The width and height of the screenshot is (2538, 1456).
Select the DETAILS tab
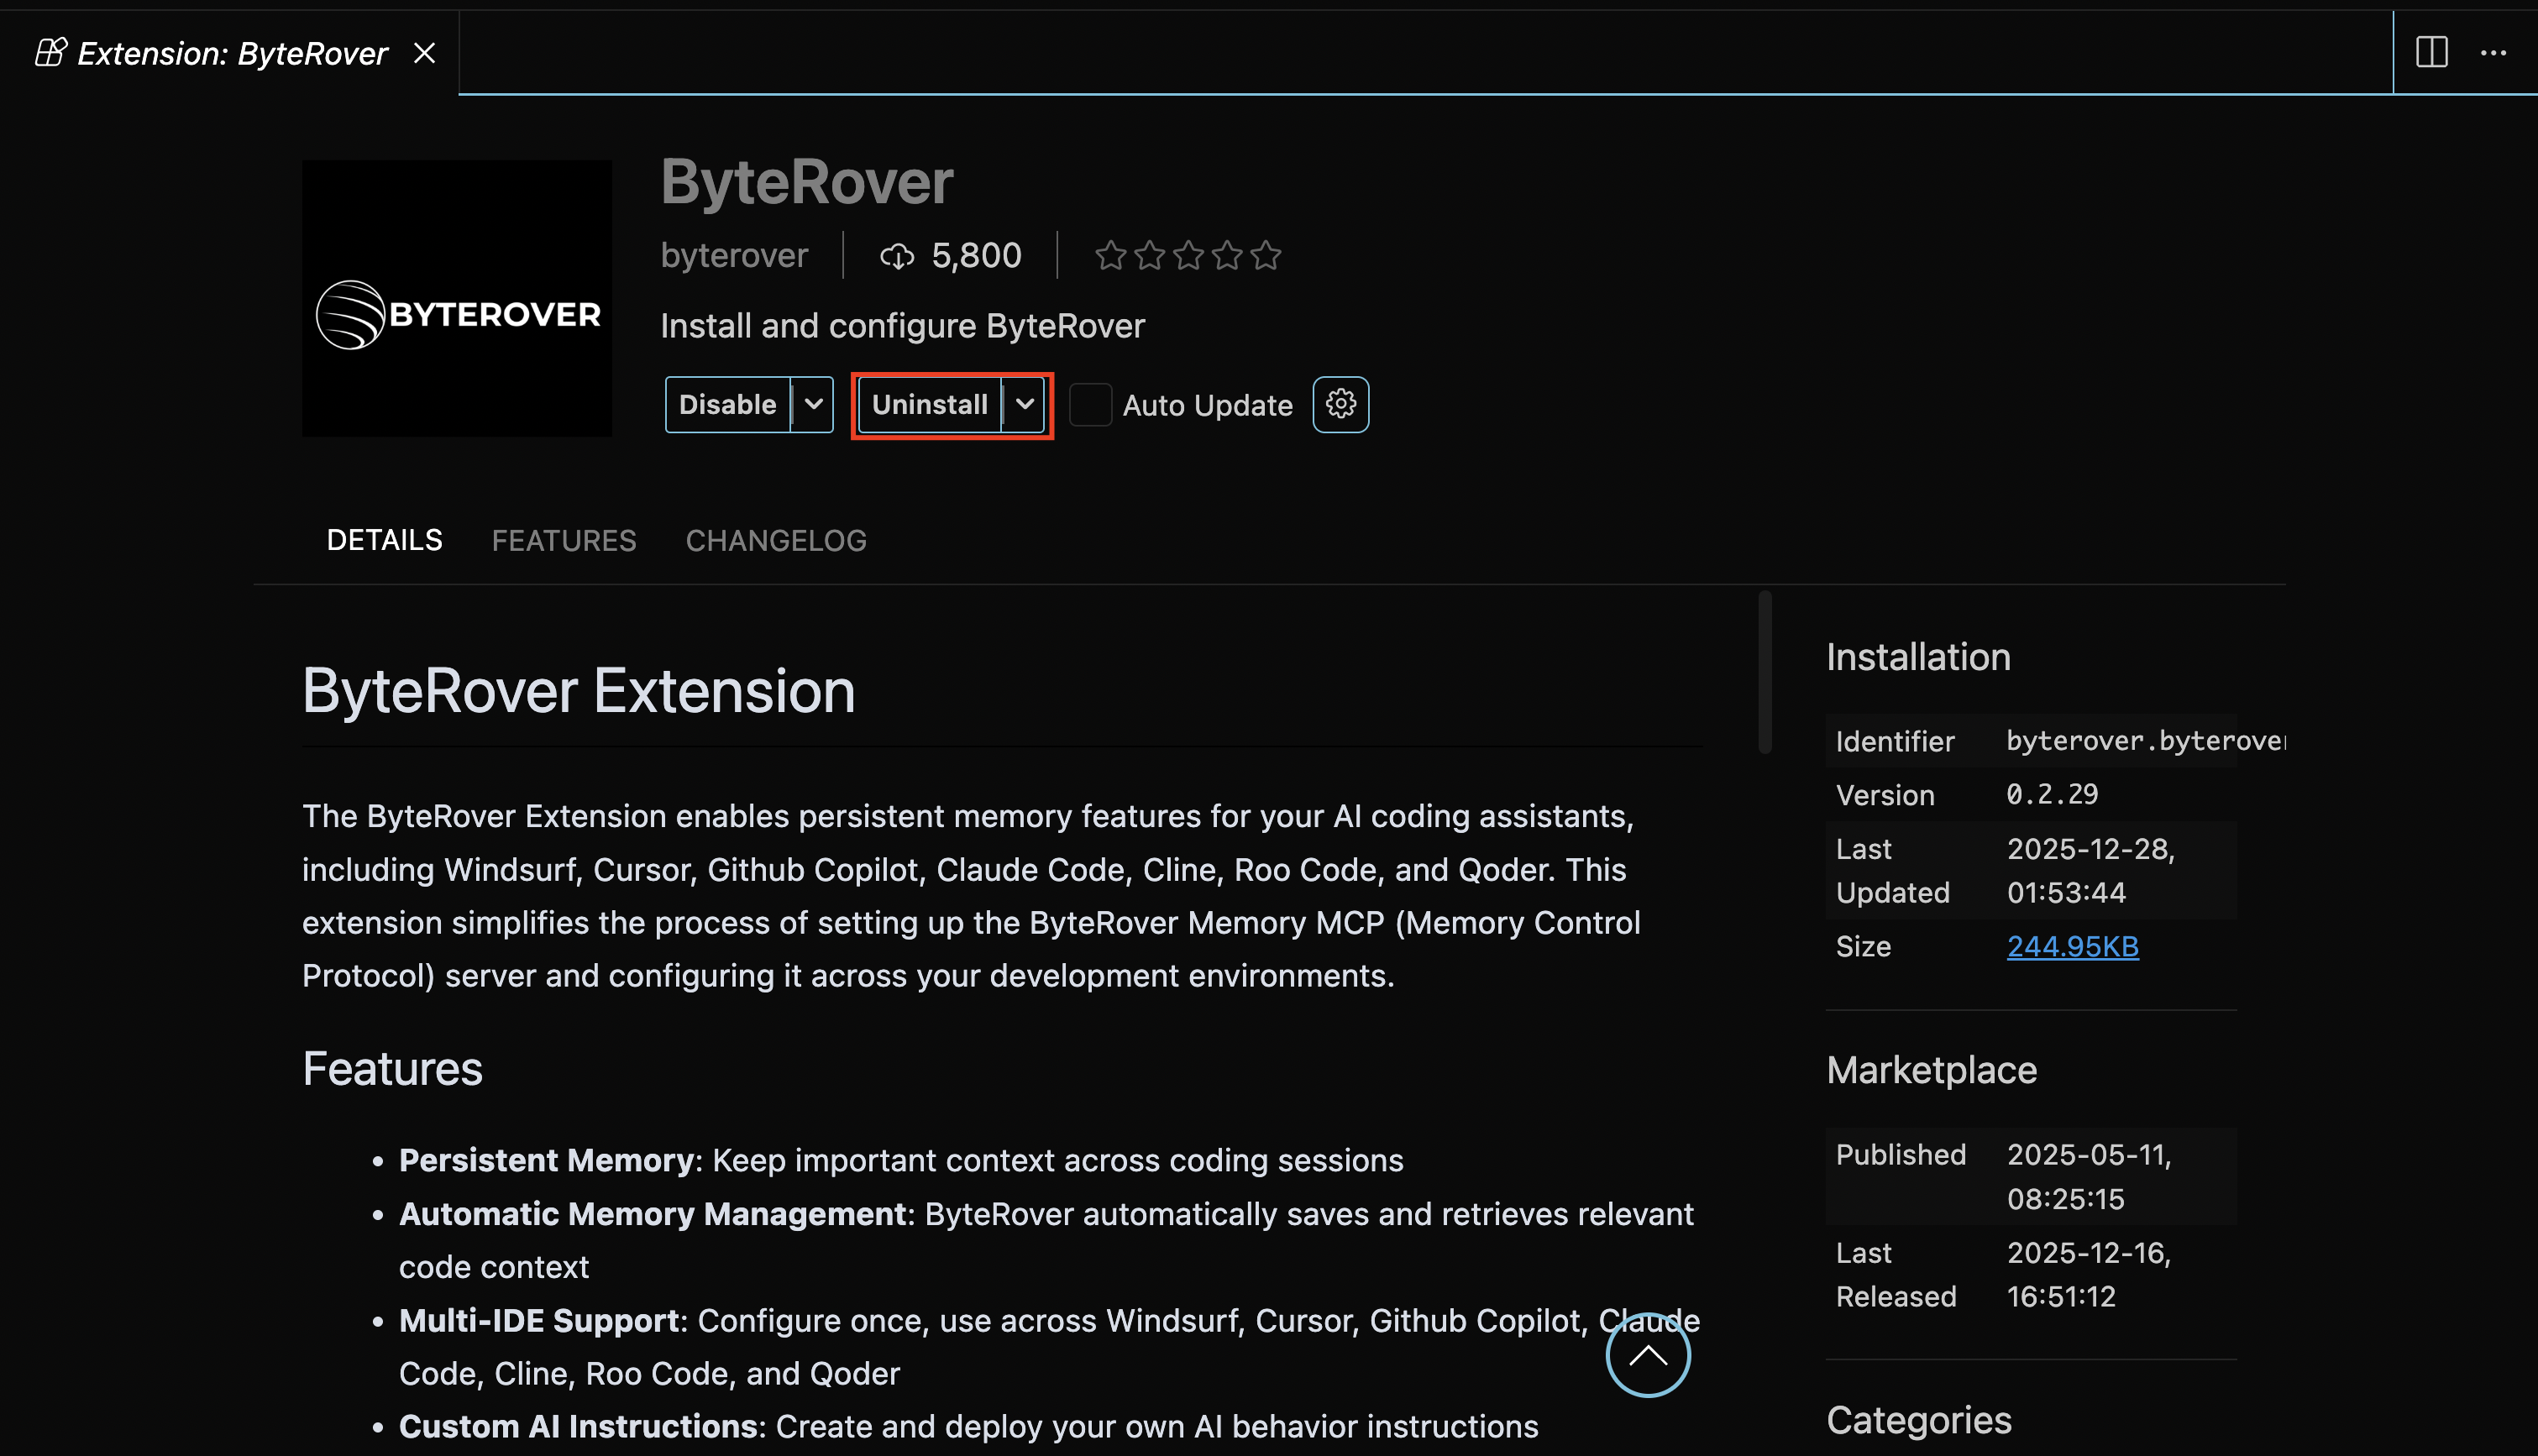click(x=384, y=540)
